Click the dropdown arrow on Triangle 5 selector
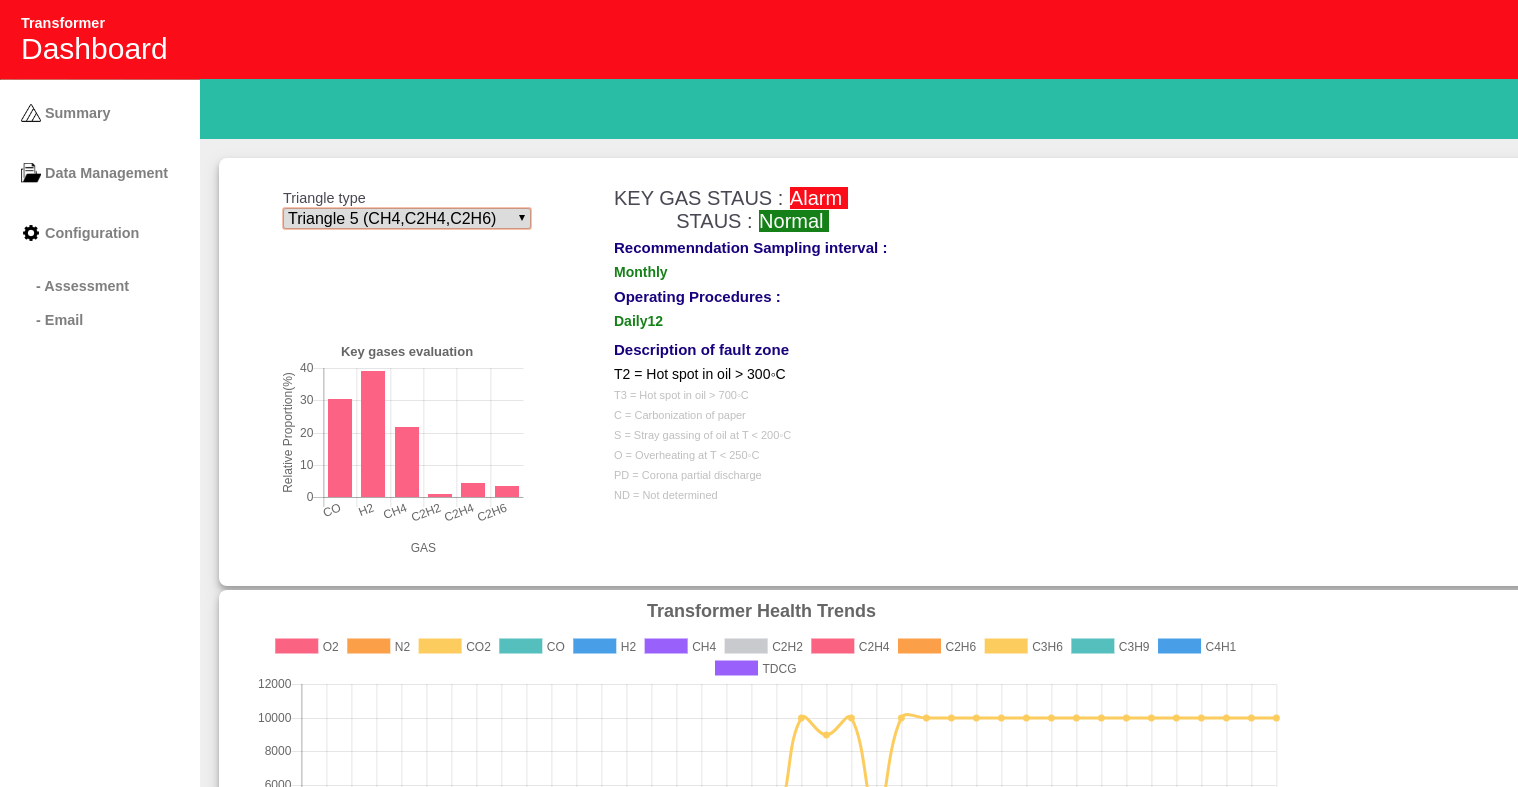 521,218
